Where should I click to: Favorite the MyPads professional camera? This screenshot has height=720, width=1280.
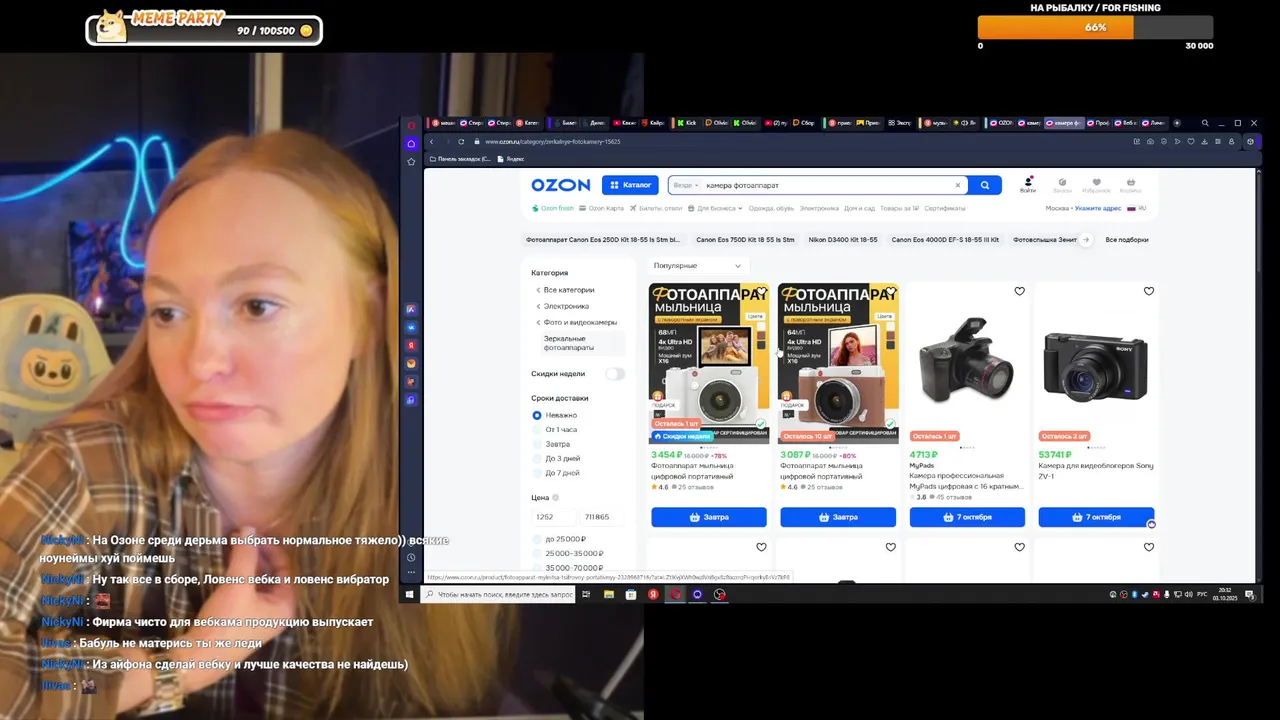click(x=1019, y=292)
